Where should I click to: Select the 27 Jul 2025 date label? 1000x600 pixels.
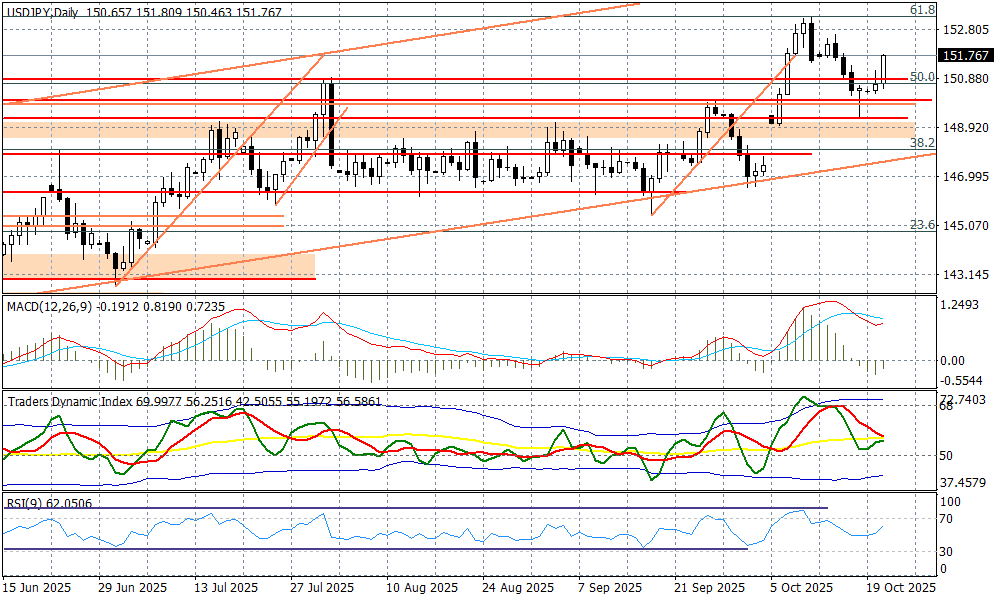pos(320,588)
